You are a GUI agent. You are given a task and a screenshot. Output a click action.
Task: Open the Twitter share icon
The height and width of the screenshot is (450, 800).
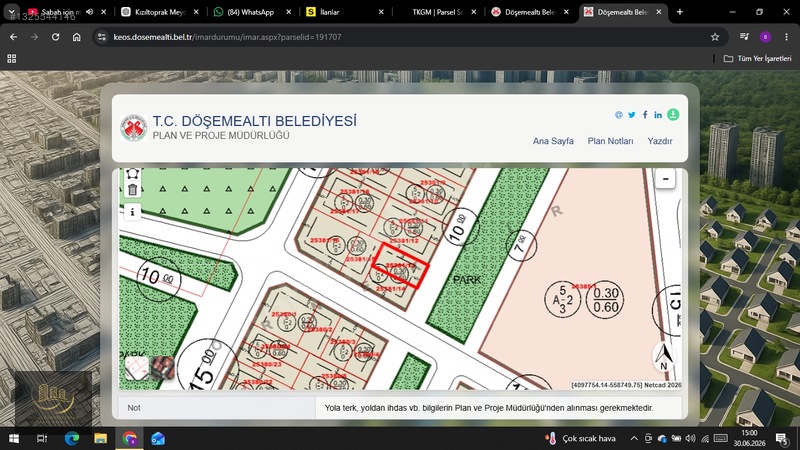(632, 115)
